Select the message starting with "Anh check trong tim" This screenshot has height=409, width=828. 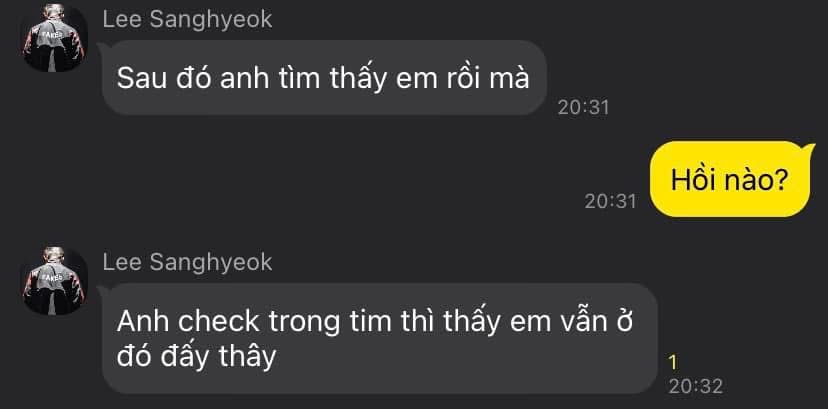point(379,339)
